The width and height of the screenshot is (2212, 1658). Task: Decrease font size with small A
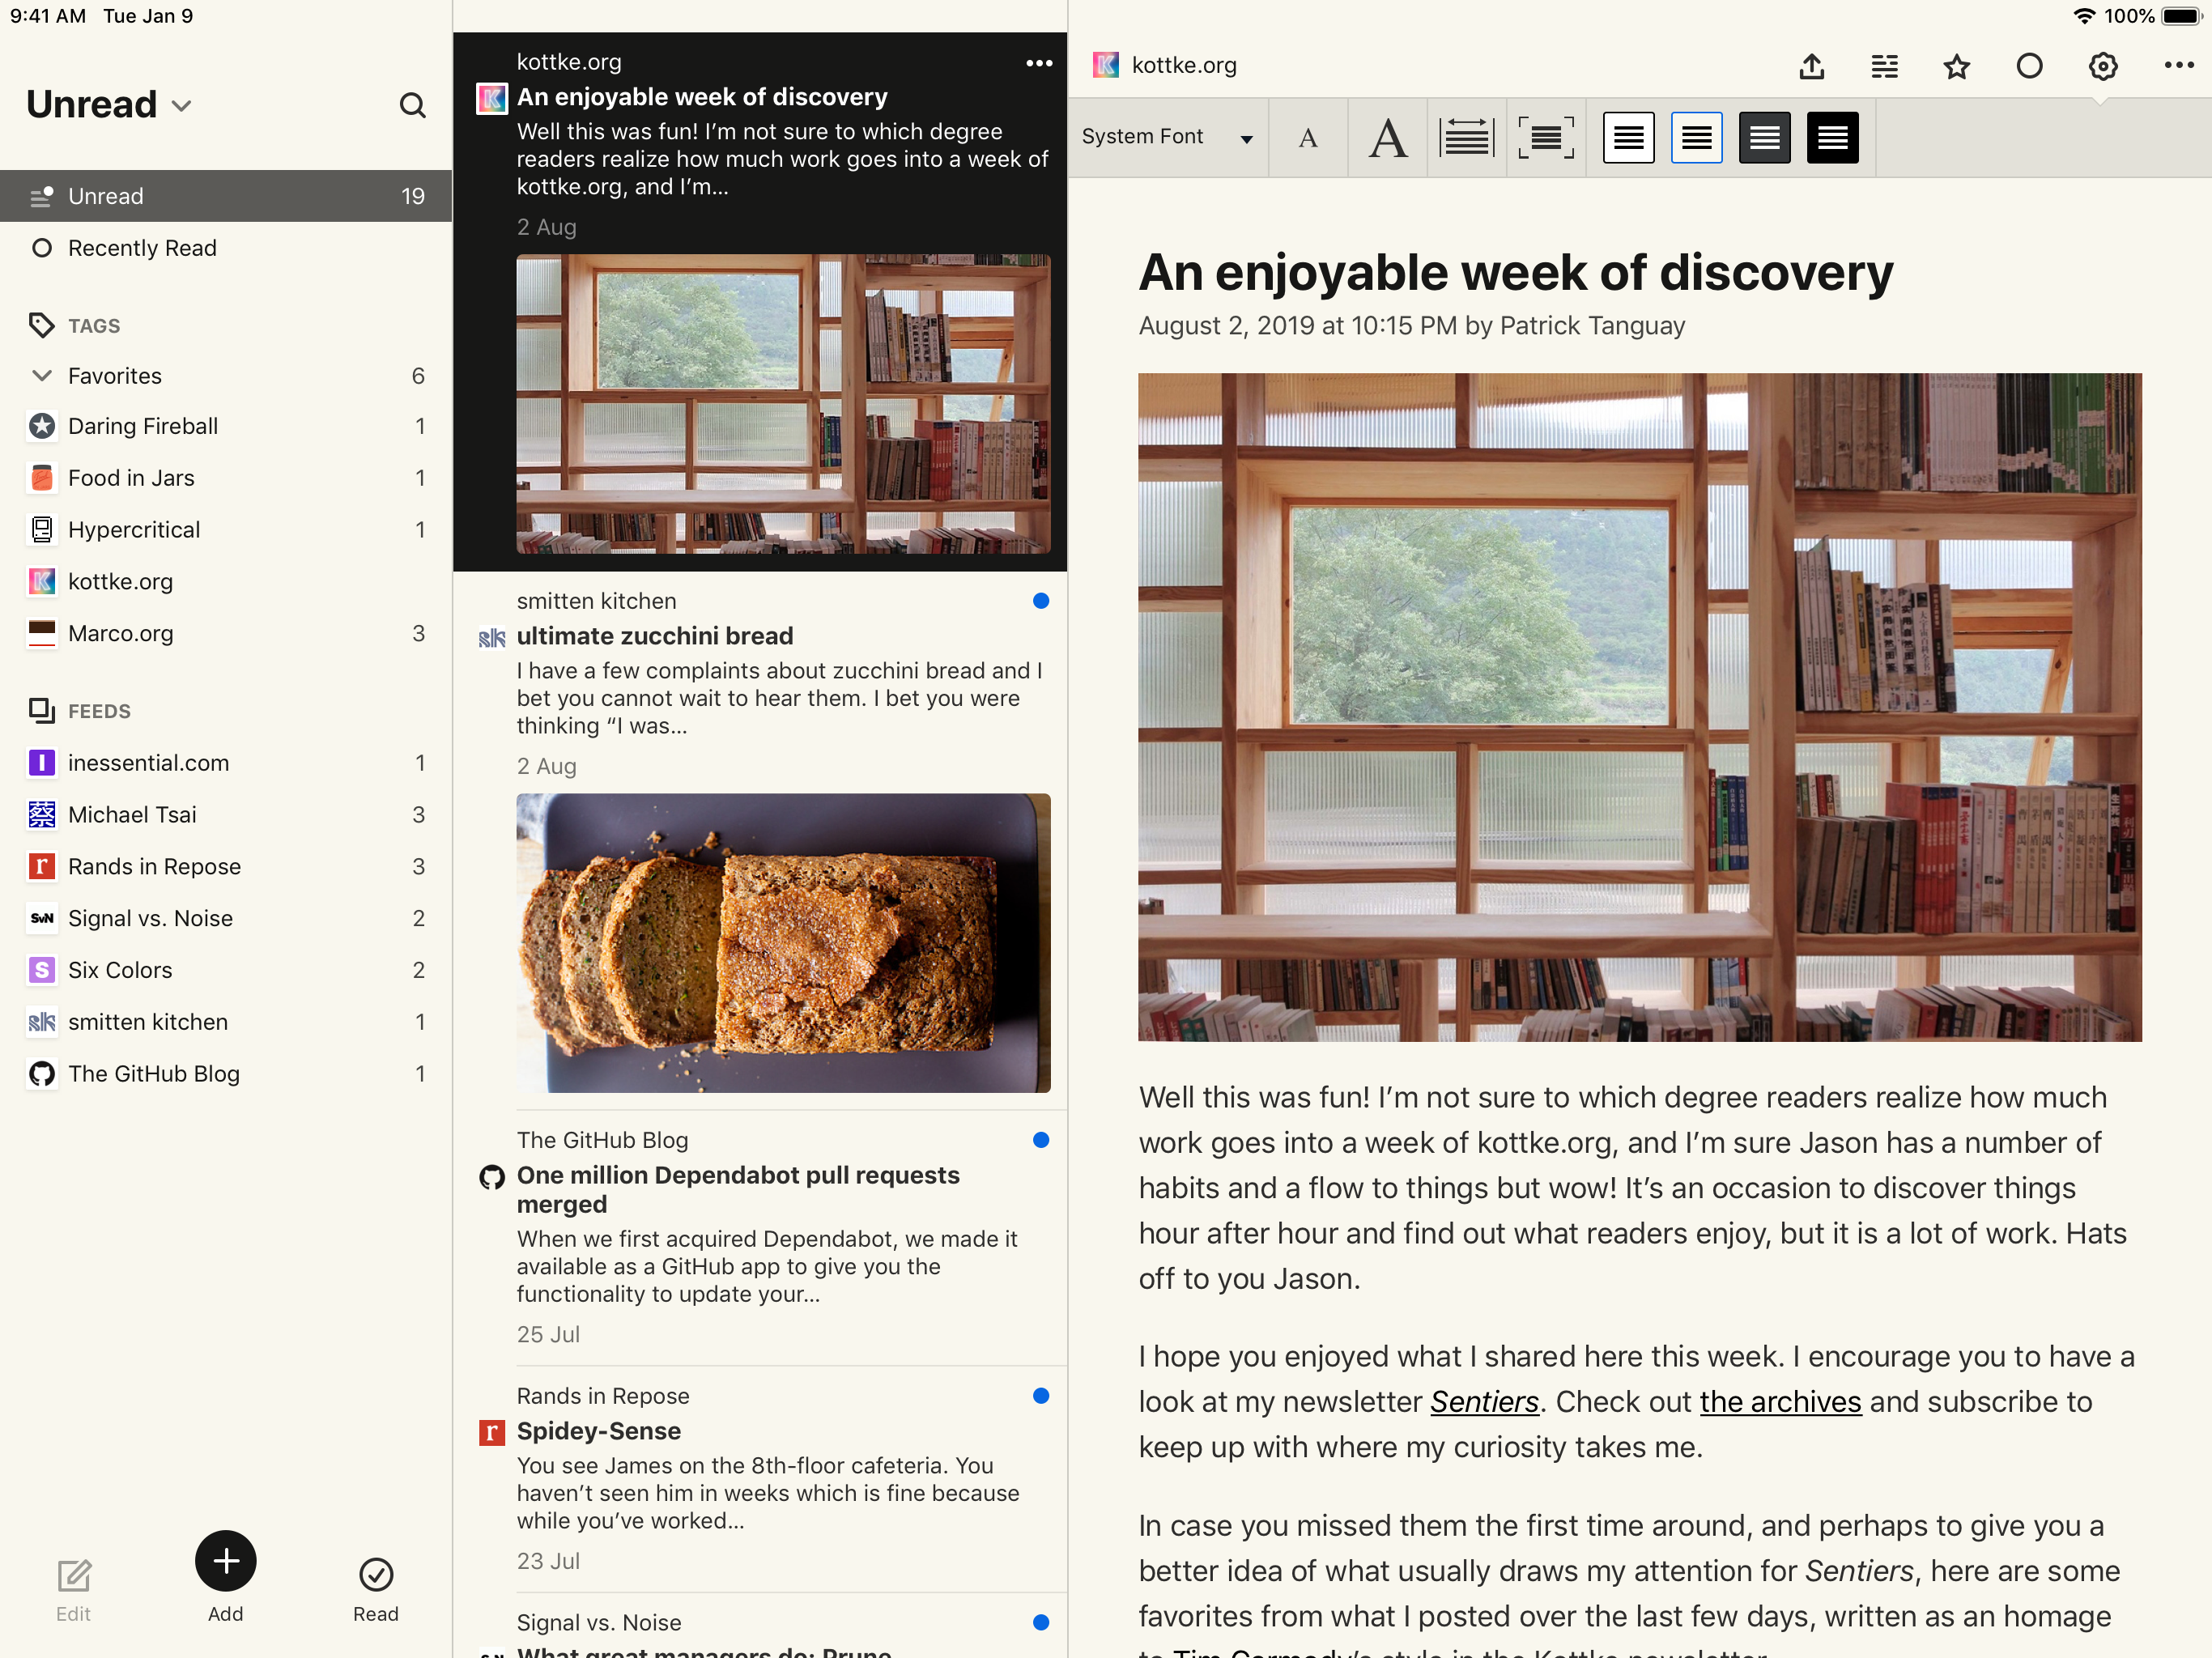pos(1307,138)
